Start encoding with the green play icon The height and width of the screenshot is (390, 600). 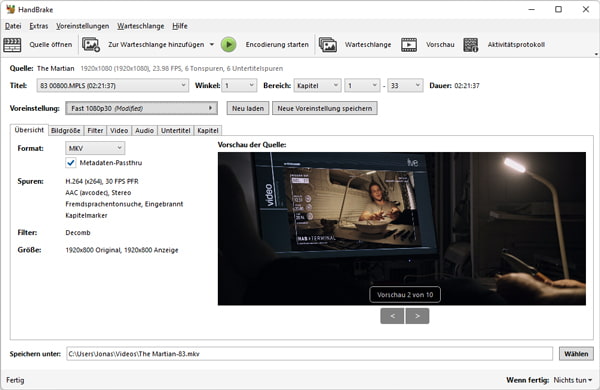click(228, 45)
